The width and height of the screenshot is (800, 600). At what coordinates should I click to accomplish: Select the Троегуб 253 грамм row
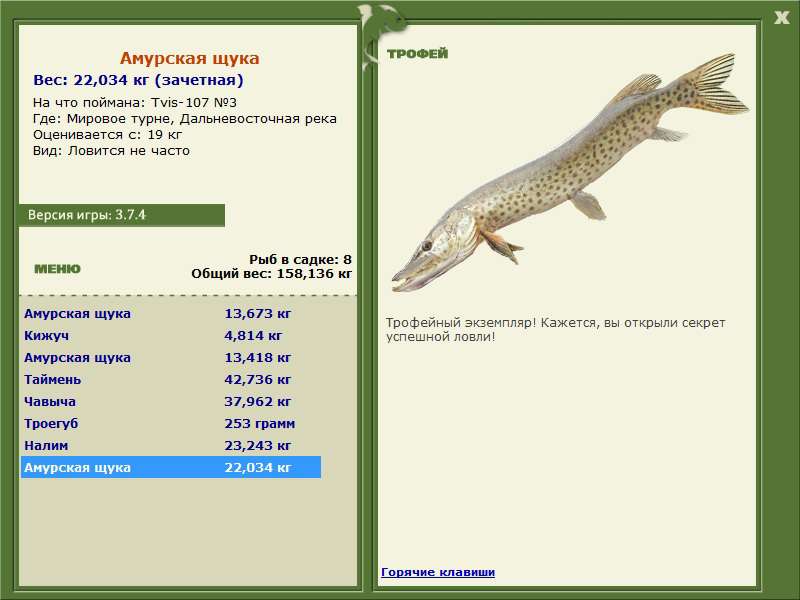[170, 424]
